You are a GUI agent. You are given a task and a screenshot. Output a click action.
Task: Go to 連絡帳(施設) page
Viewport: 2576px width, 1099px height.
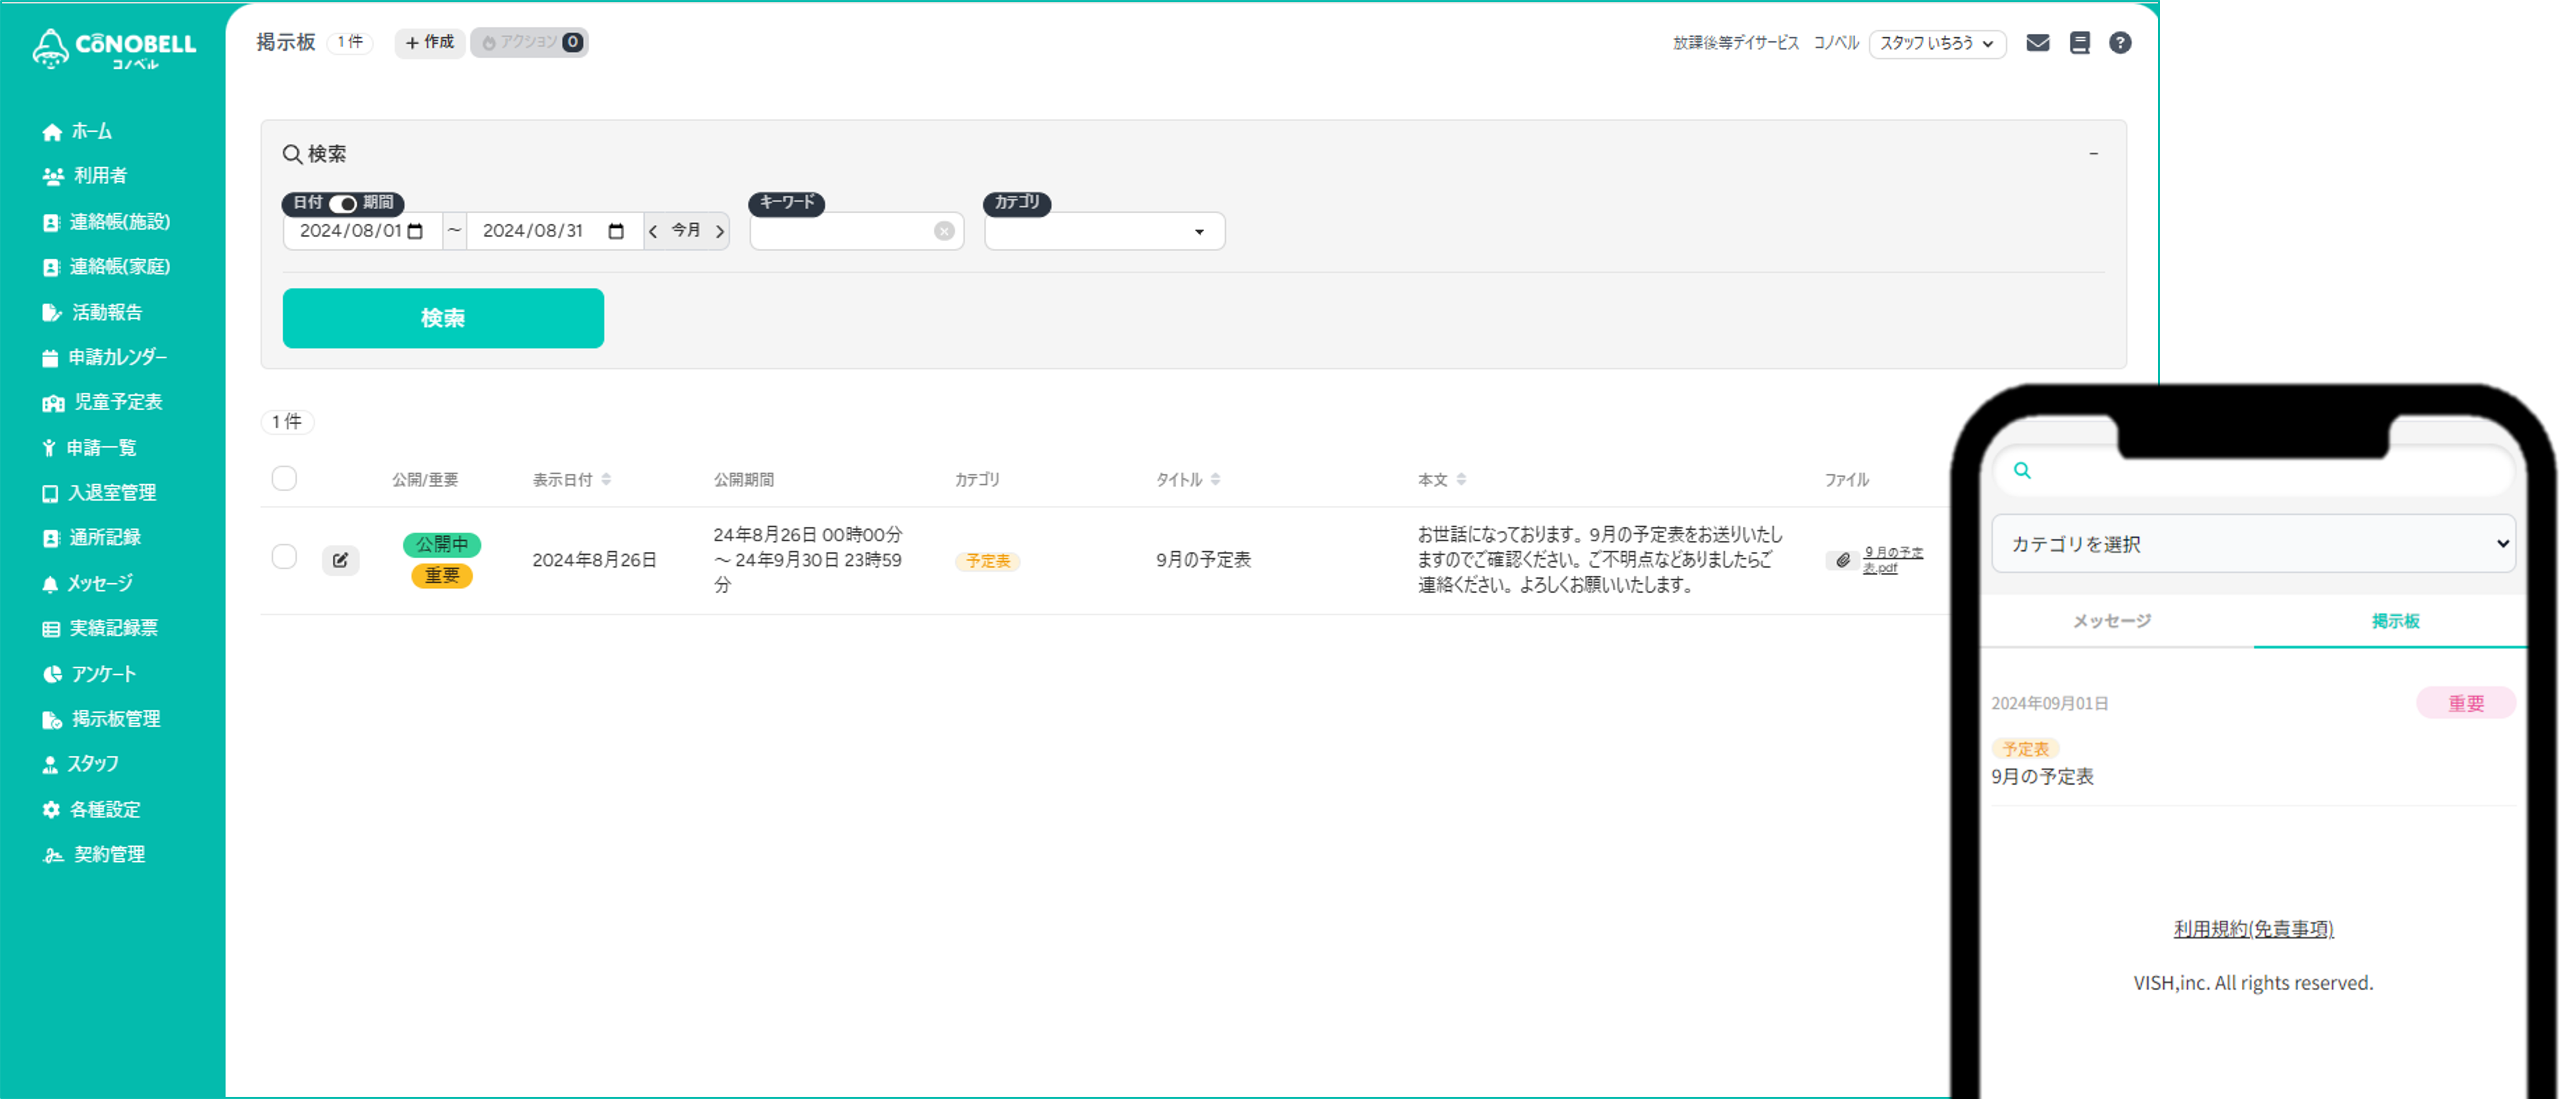106,222
